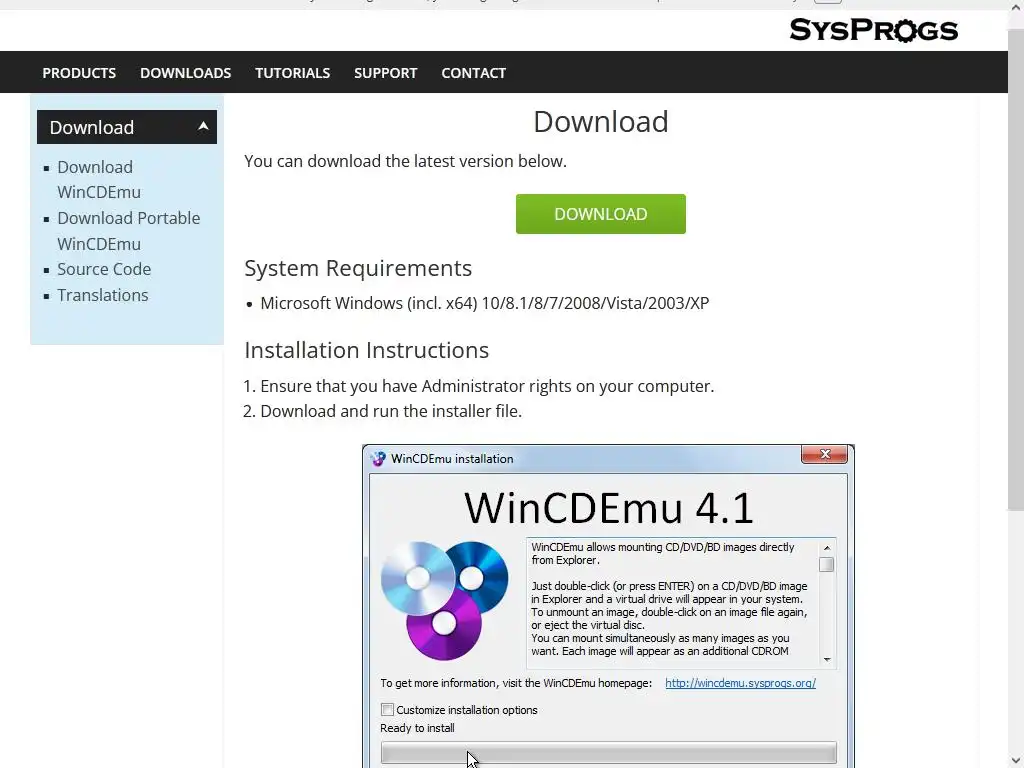Click 'You can download the latest version below' text
Viewport: 1024px width, 768px height.
point(406,161)
